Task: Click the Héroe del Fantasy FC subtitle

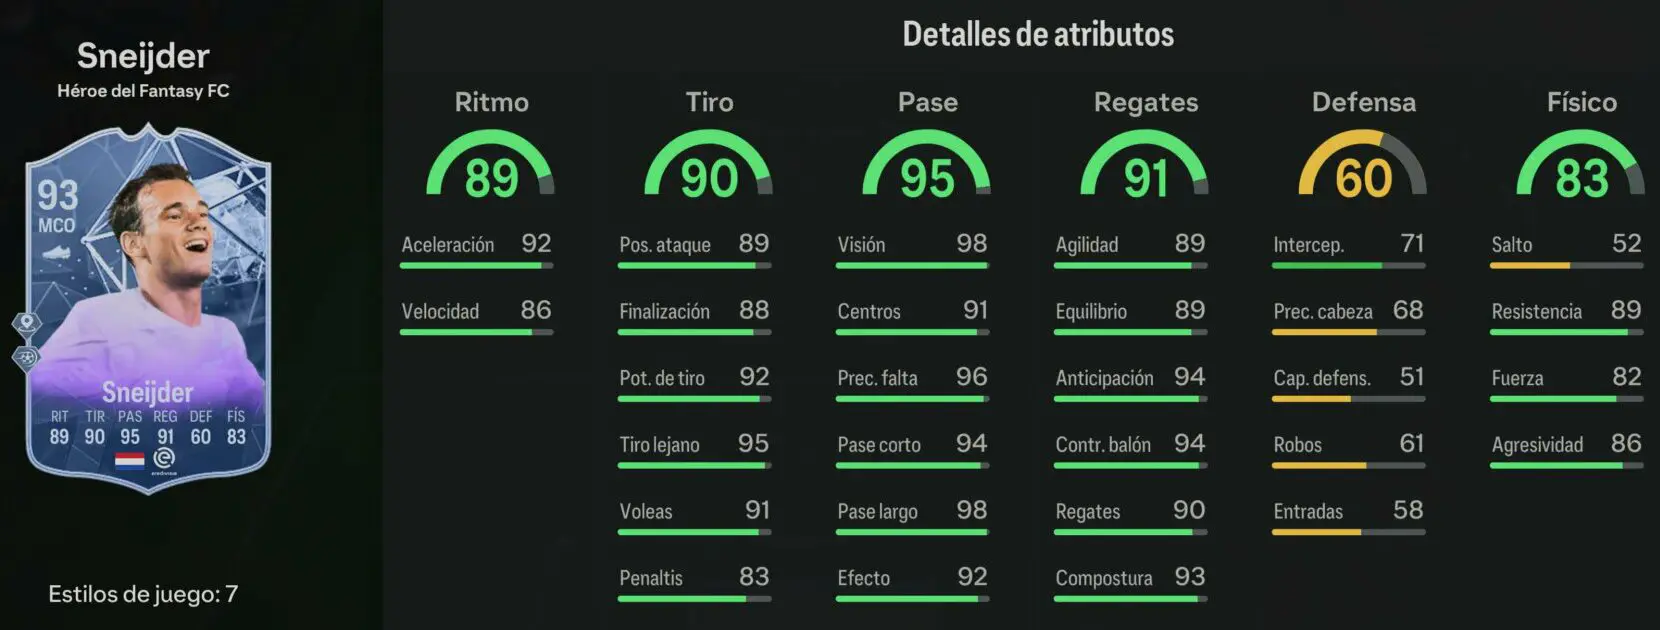Action: click(x=143, y=91)
